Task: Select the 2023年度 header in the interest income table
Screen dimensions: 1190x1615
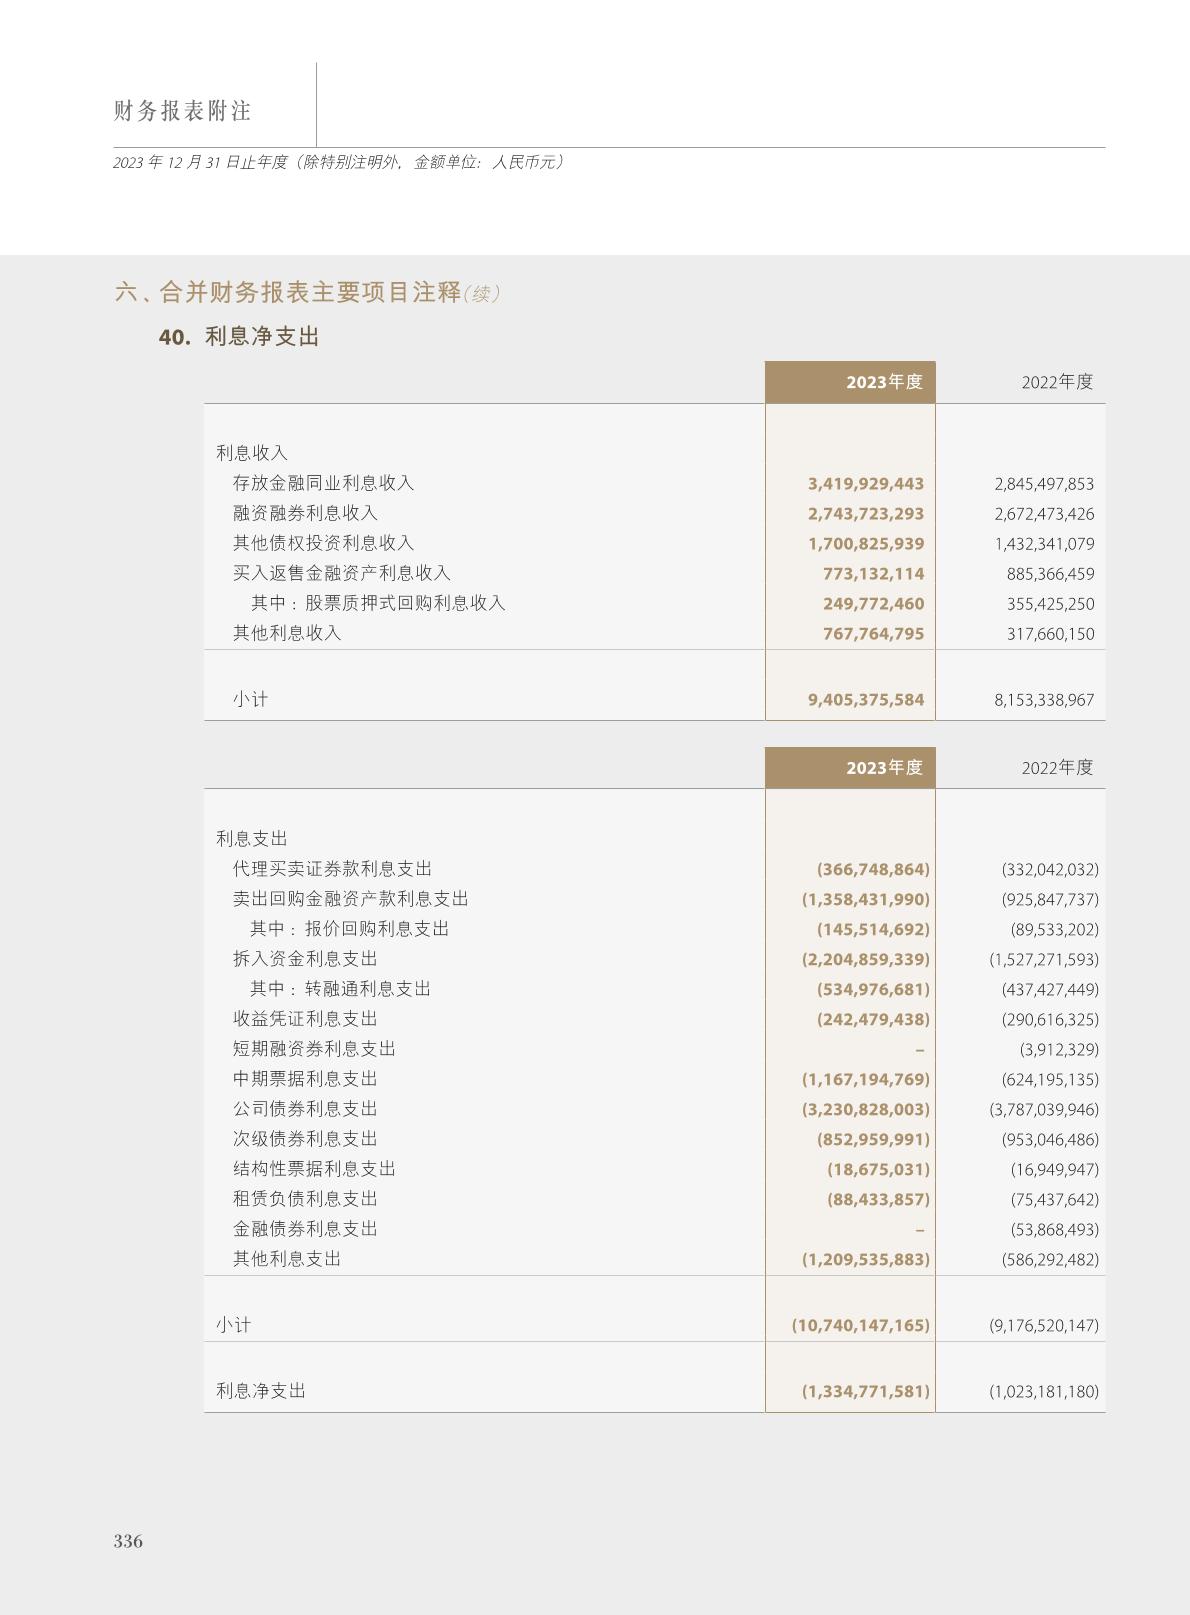Action: coord(883,382)
